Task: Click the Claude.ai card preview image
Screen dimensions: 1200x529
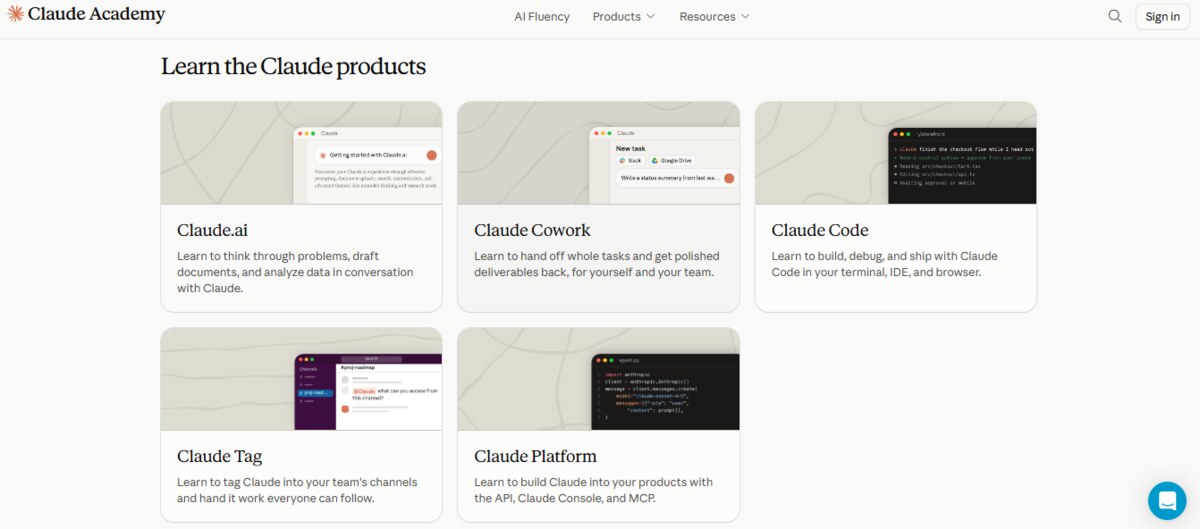Action: [301, 153]
